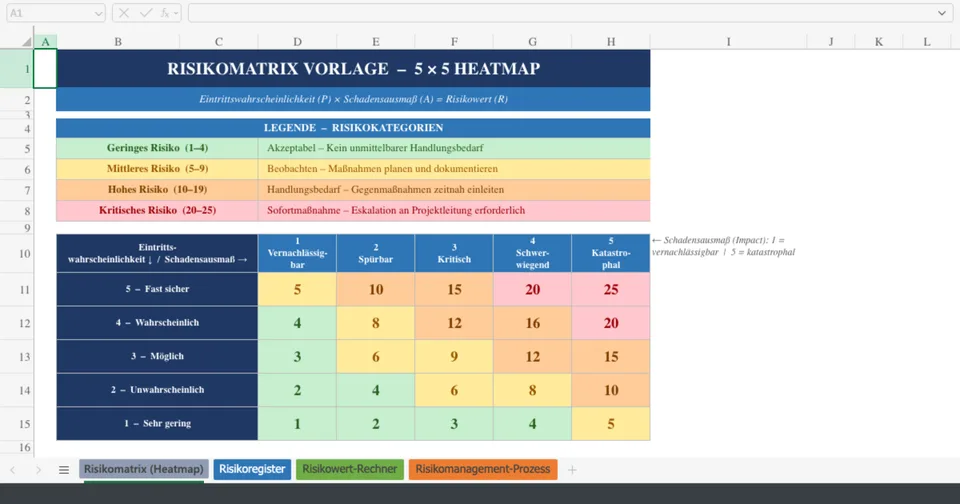Click the Hohes Risiko (10–19) cell

(157, 190)
